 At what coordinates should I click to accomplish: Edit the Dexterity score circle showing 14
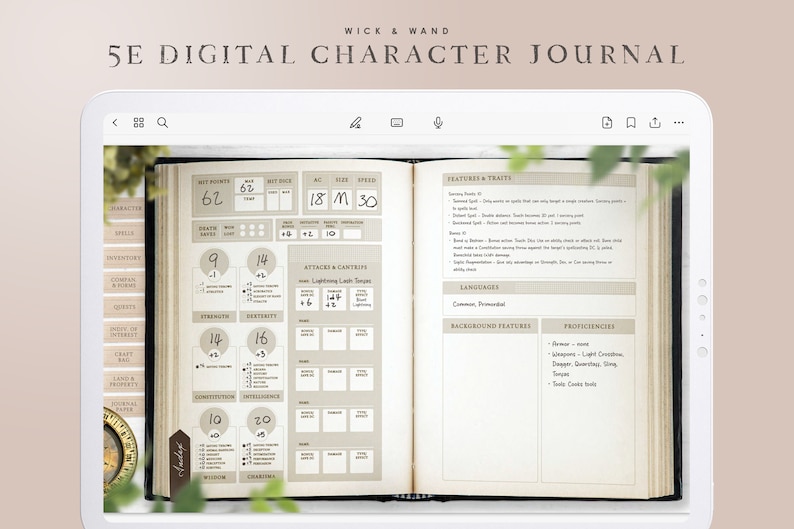(x=261, y=260)
